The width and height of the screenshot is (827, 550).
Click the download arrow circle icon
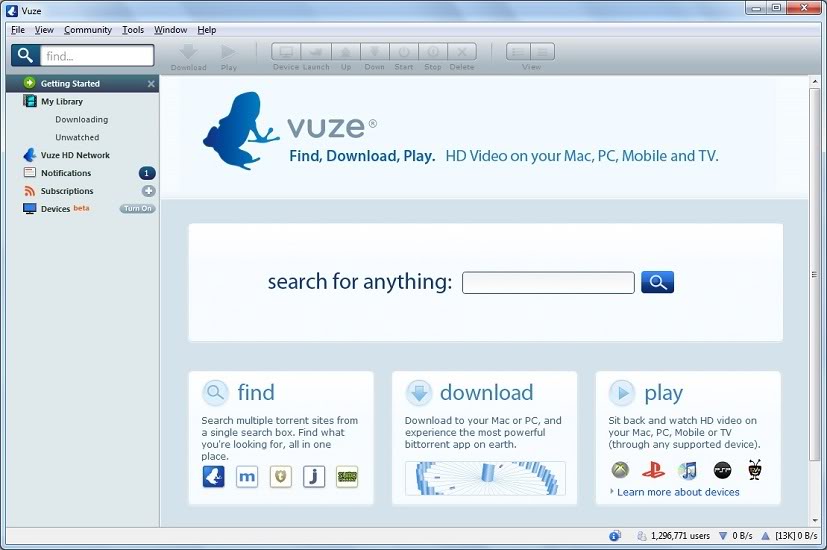[419, 393]
